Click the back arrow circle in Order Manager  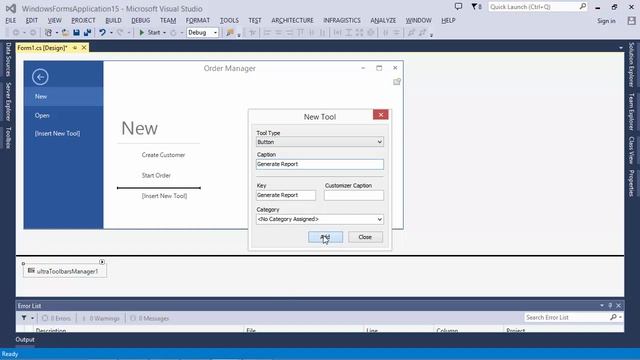(40, 77)
